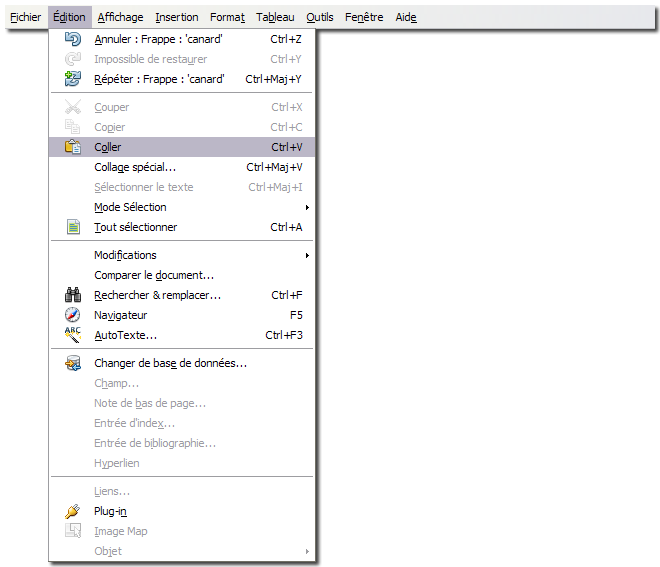Select the Plug-in entry
The height and width of the screenshot is (567, 660).
pyautogui.click(x=182, y=511)
